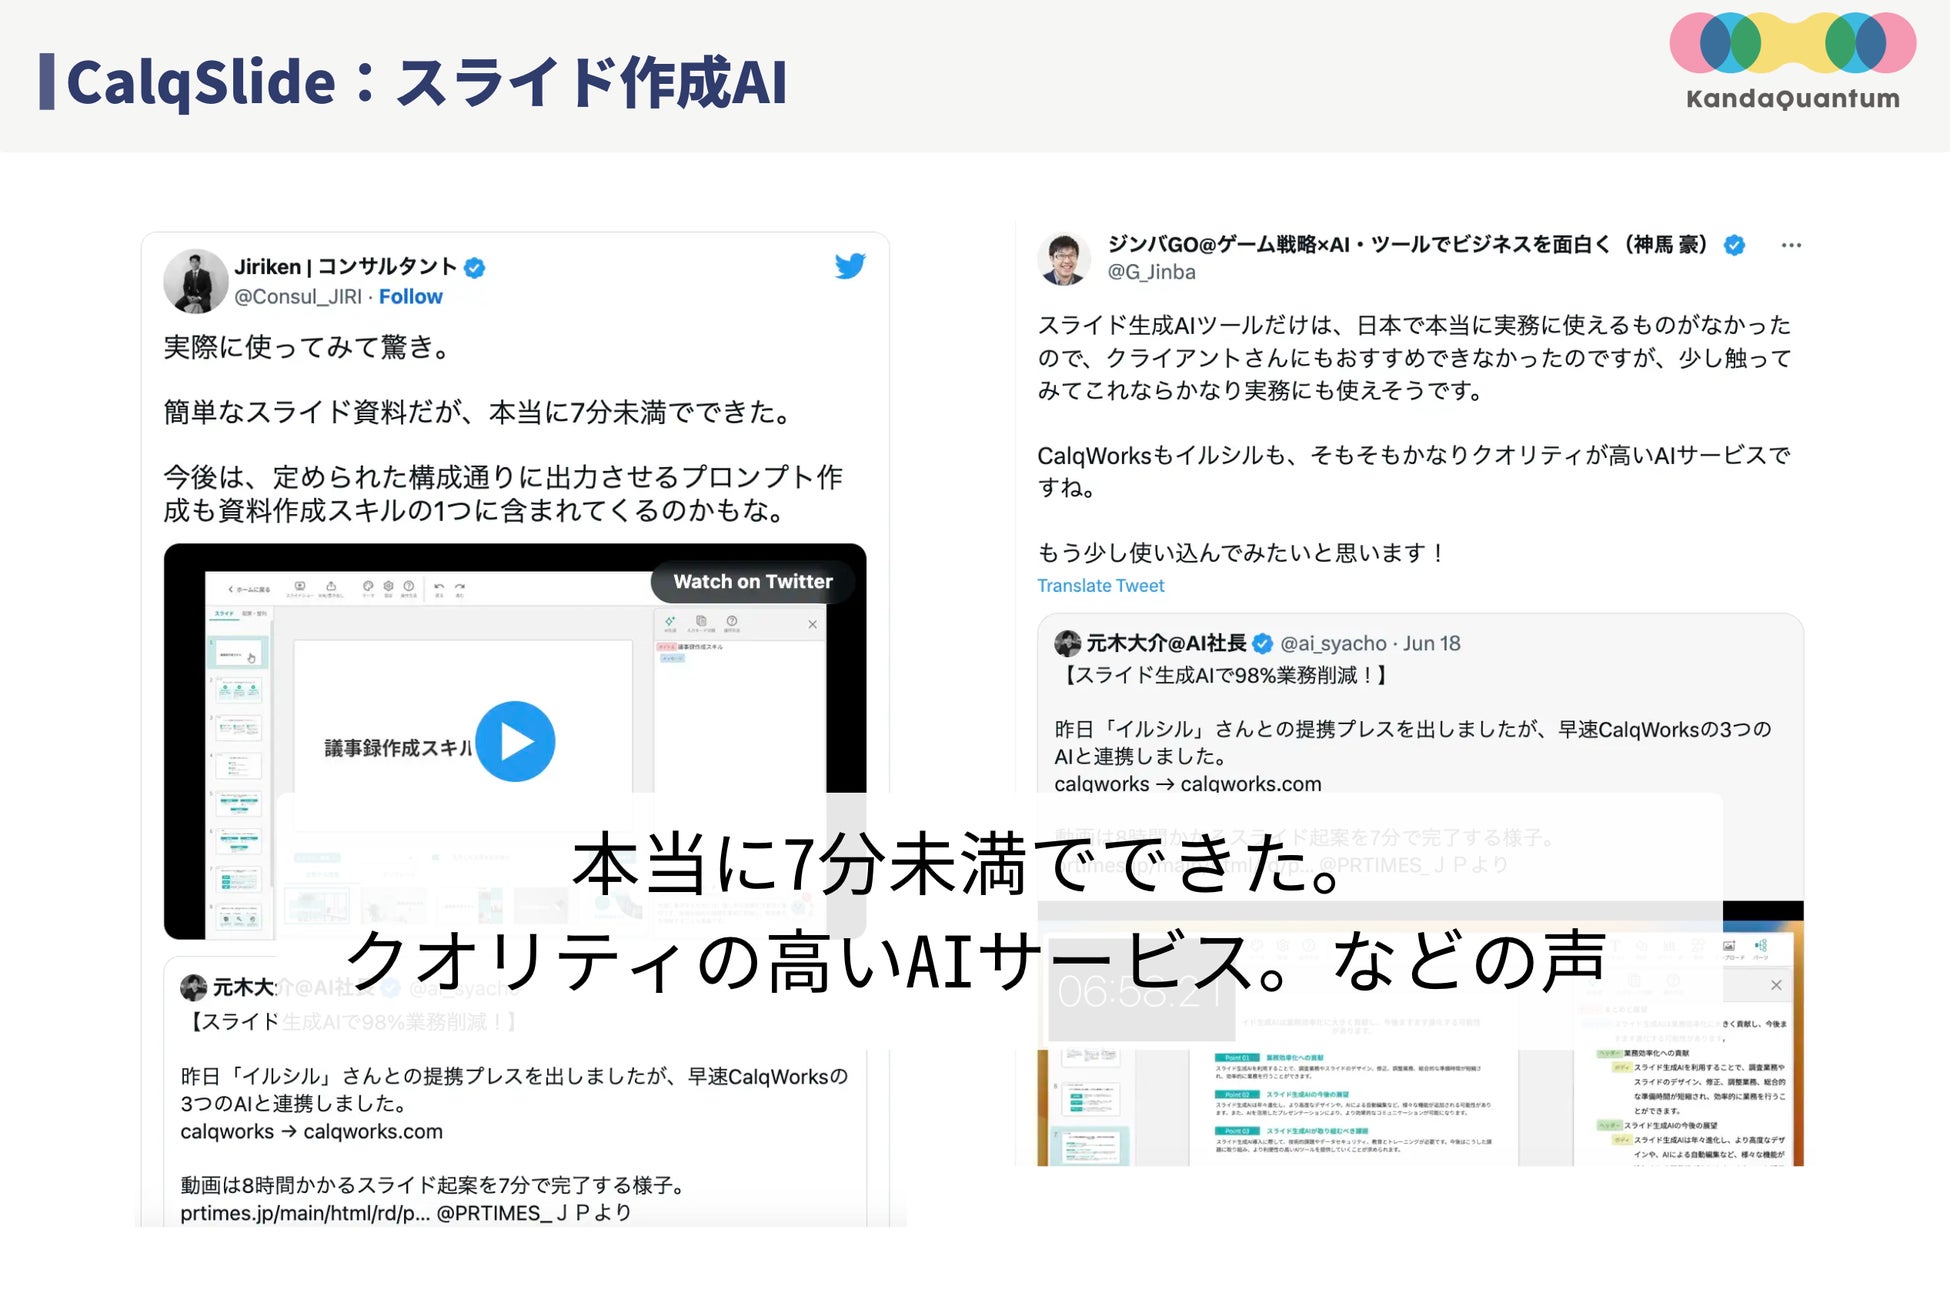
Task: Click Jiriken's profile avatar
Action: [x=196, y=281]
